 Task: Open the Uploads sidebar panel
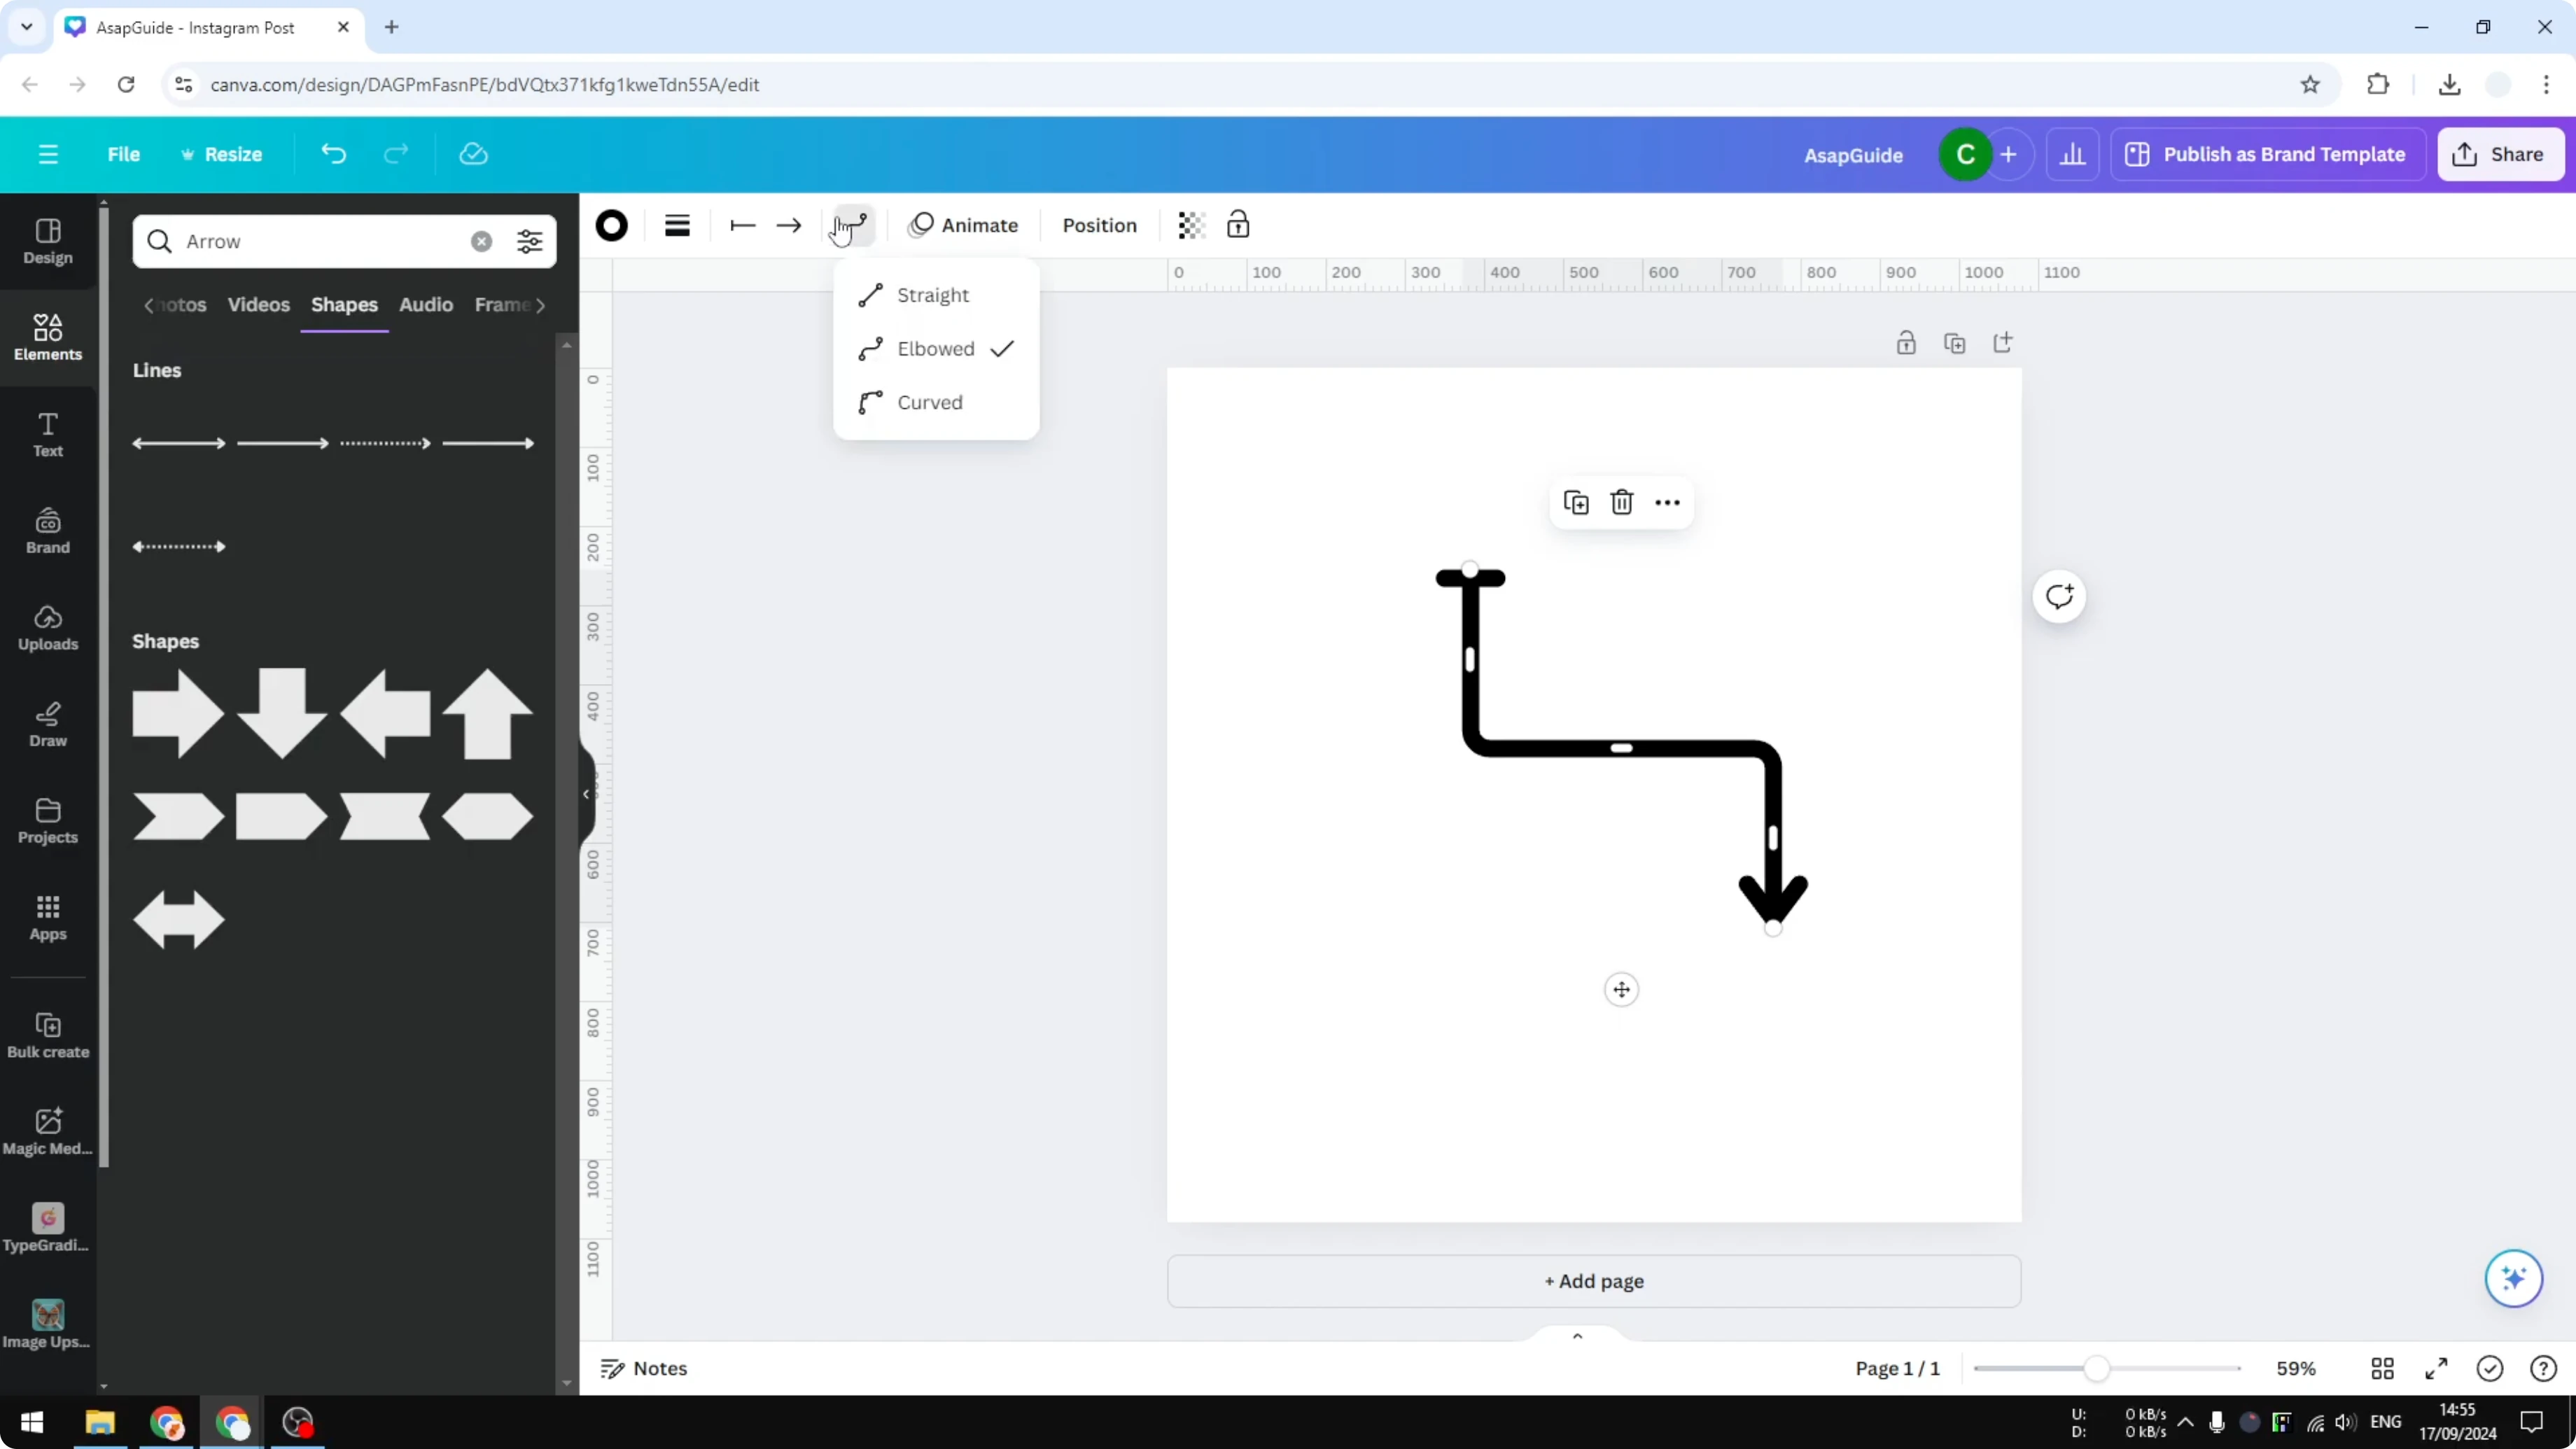pos(48,628)
